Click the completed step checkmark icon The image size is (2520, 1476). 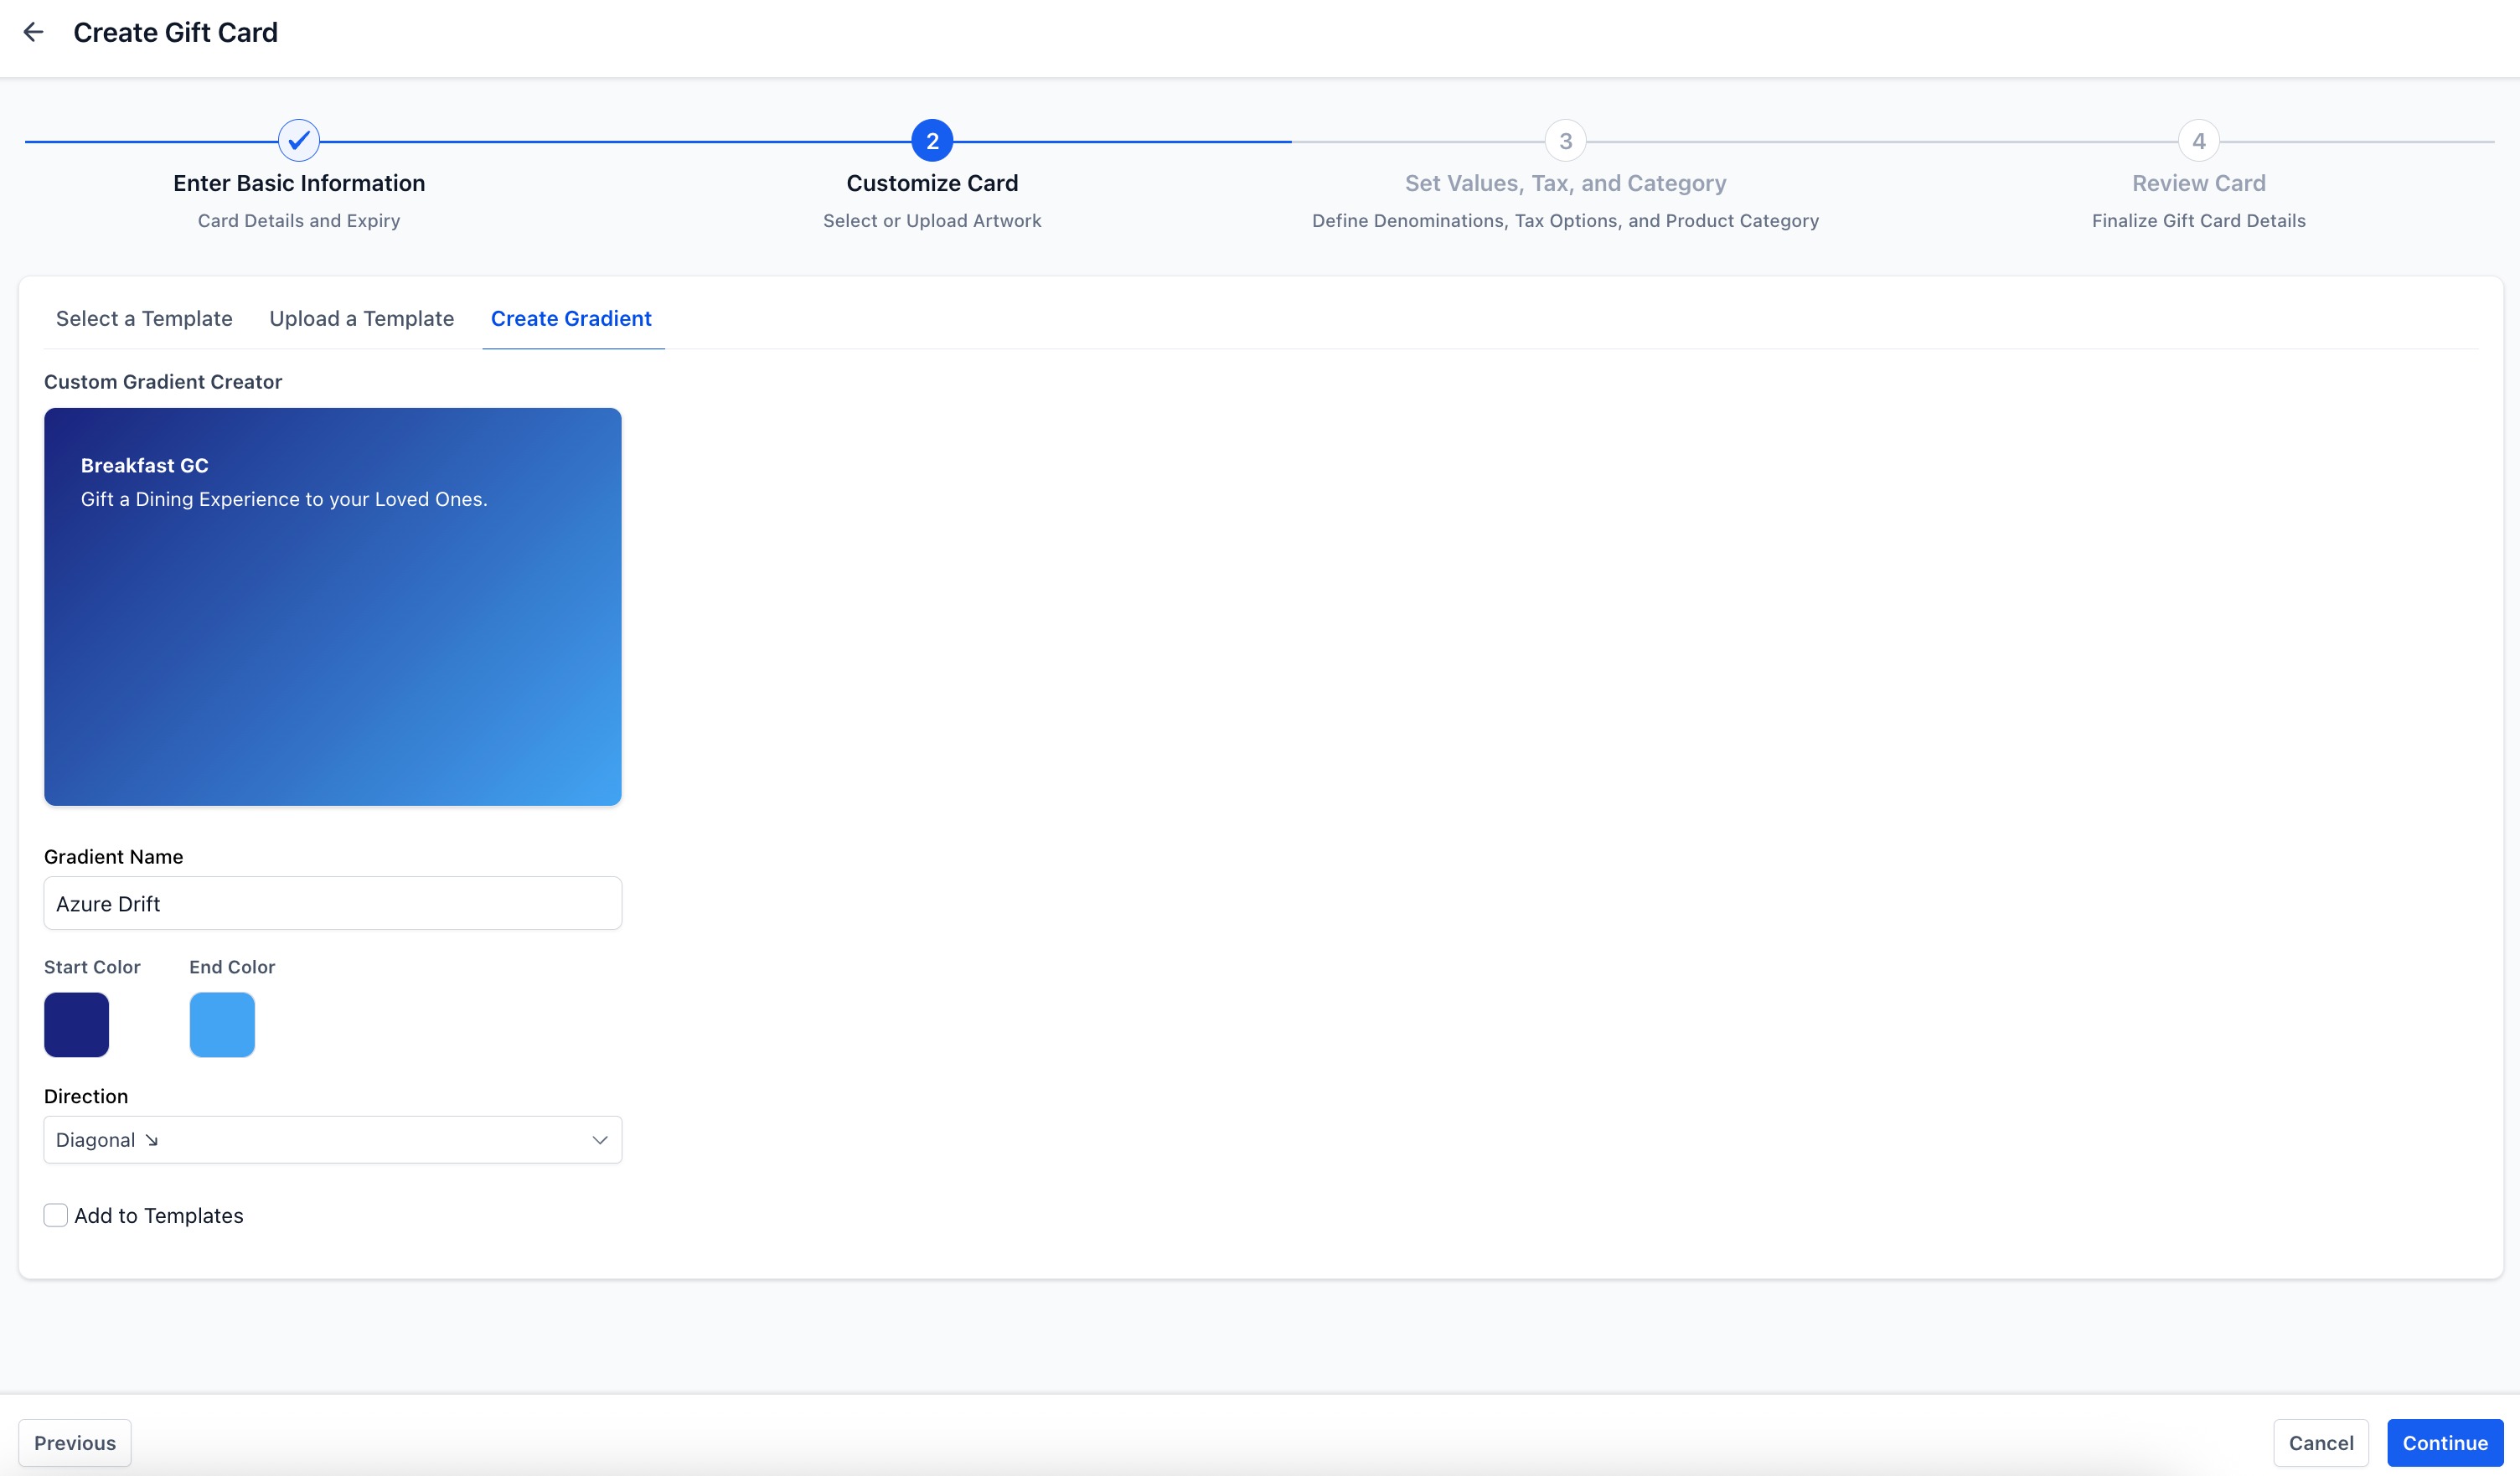(299, 141)
